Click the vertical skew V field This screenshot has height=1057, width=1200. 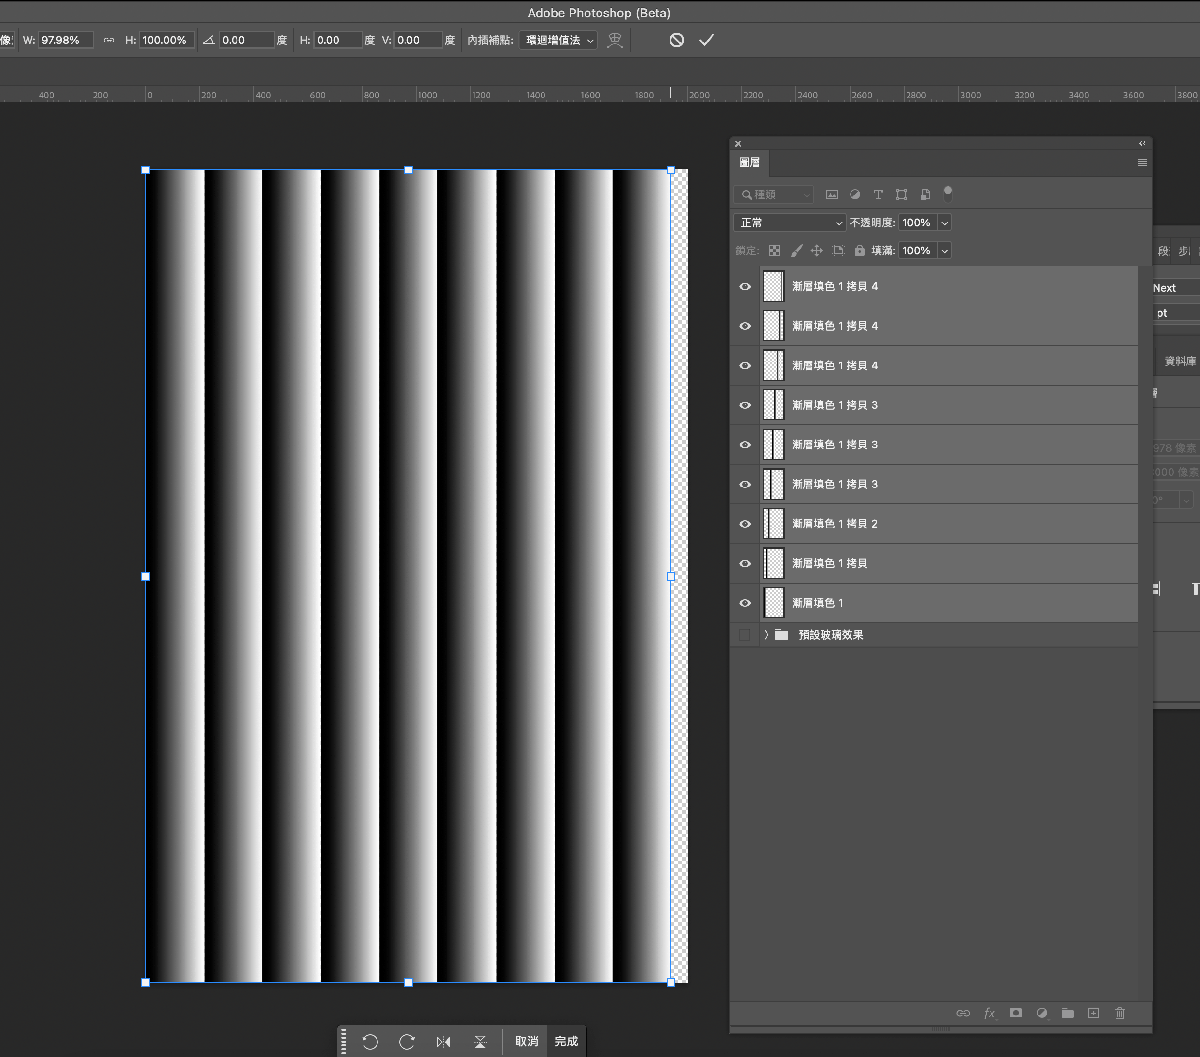coord(418,40)
